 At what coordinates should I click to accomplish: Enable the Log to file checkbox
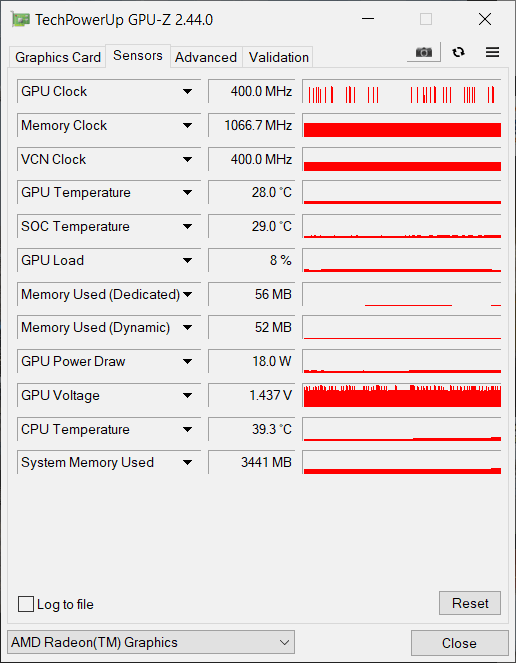coord(26,604)
